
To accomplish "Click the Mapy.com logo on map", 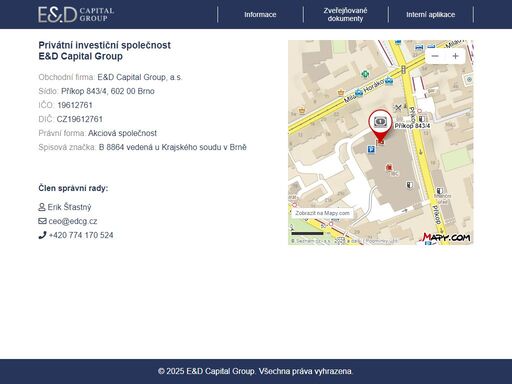I will 445,237.
